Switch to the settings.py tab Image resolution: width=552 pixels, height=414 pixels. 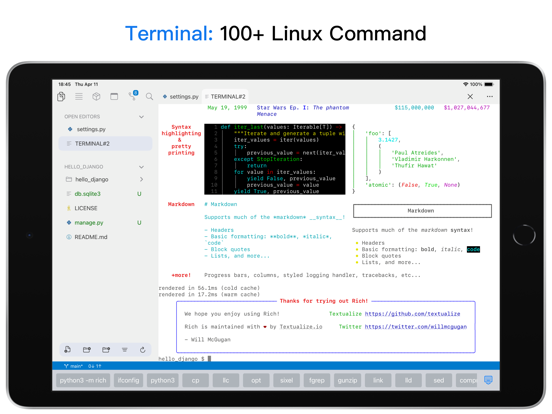[x=181, y=96]
